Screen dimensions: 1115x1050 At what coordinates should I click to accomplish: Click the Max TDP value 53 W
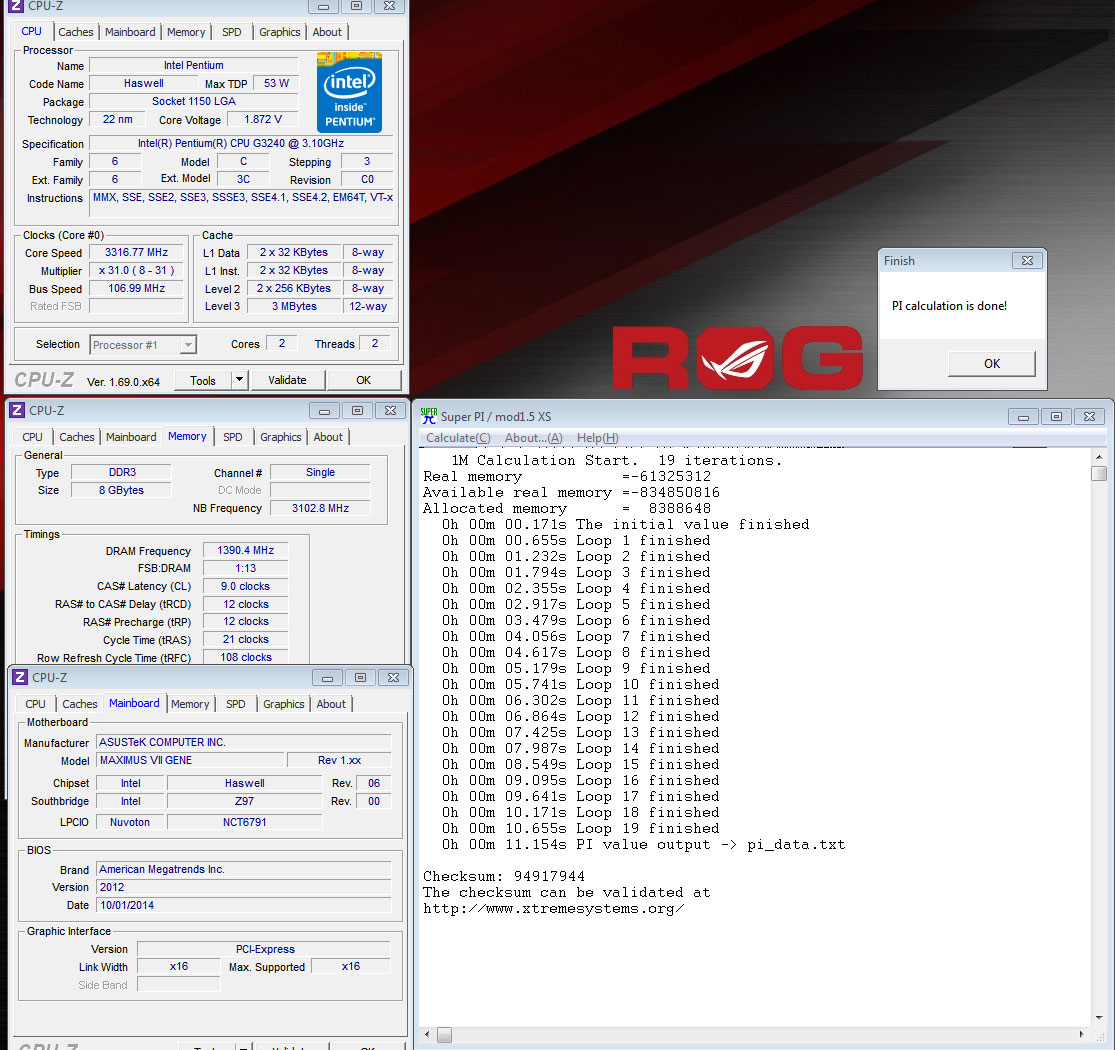276,83
